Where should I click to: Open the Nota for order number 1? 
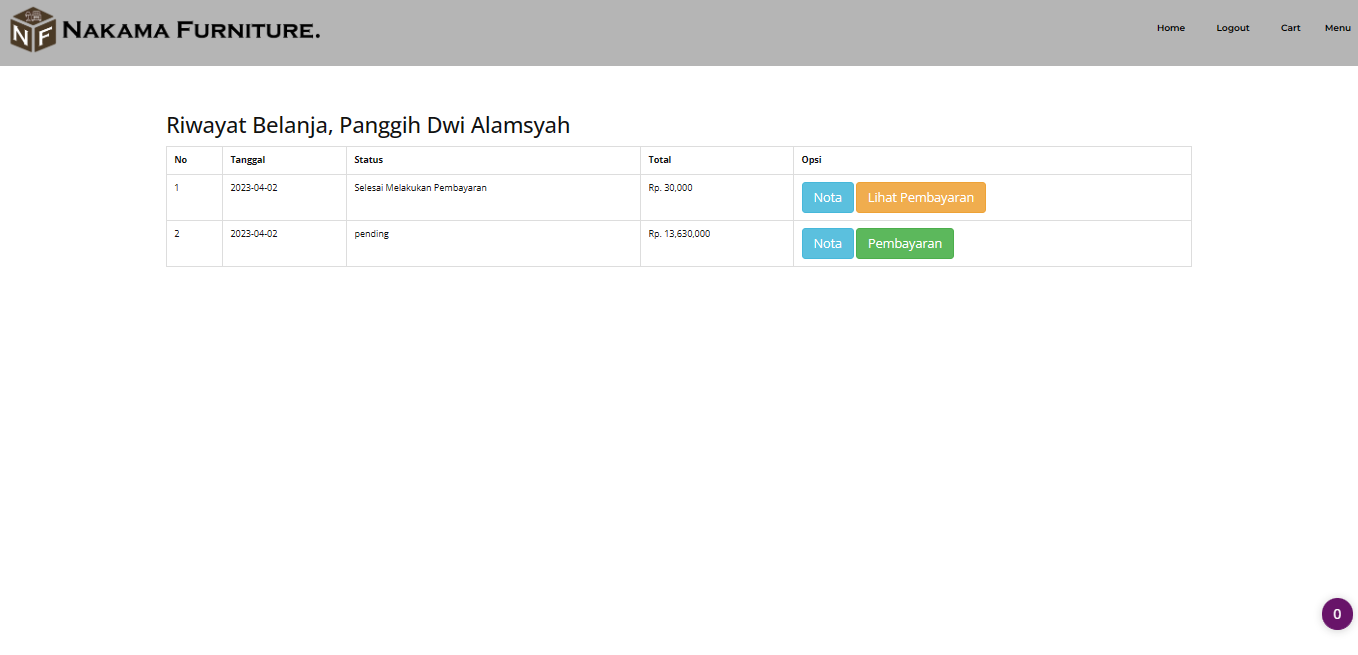[x=827, y=197]
